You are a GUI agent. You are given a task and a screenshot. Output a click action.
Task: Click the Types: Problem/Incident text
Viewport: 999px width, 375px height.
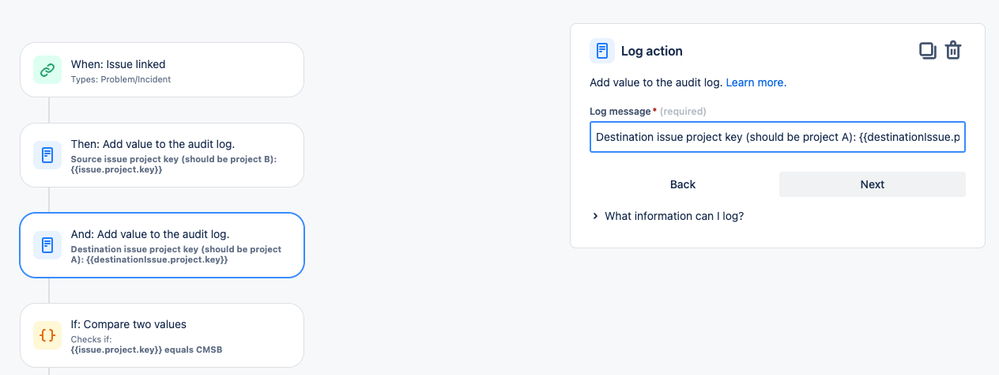pos(120,80)
